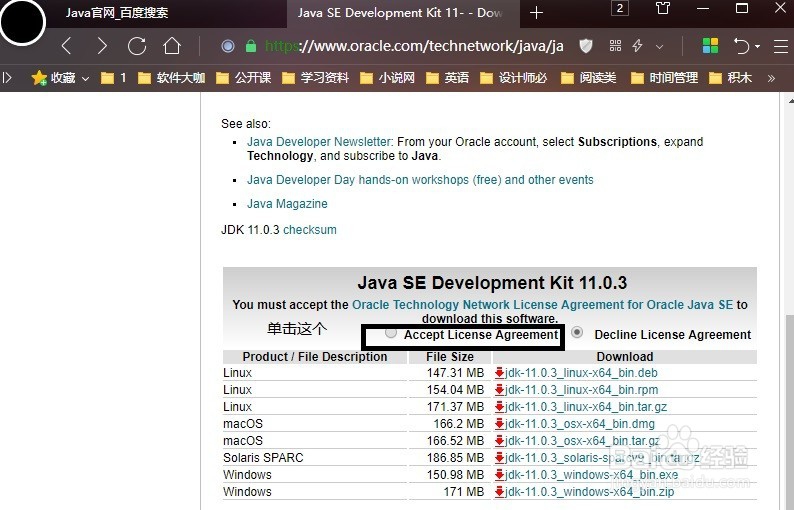
Task: Open the 学习资料 bookmark folder
Action: pos(315,77)
